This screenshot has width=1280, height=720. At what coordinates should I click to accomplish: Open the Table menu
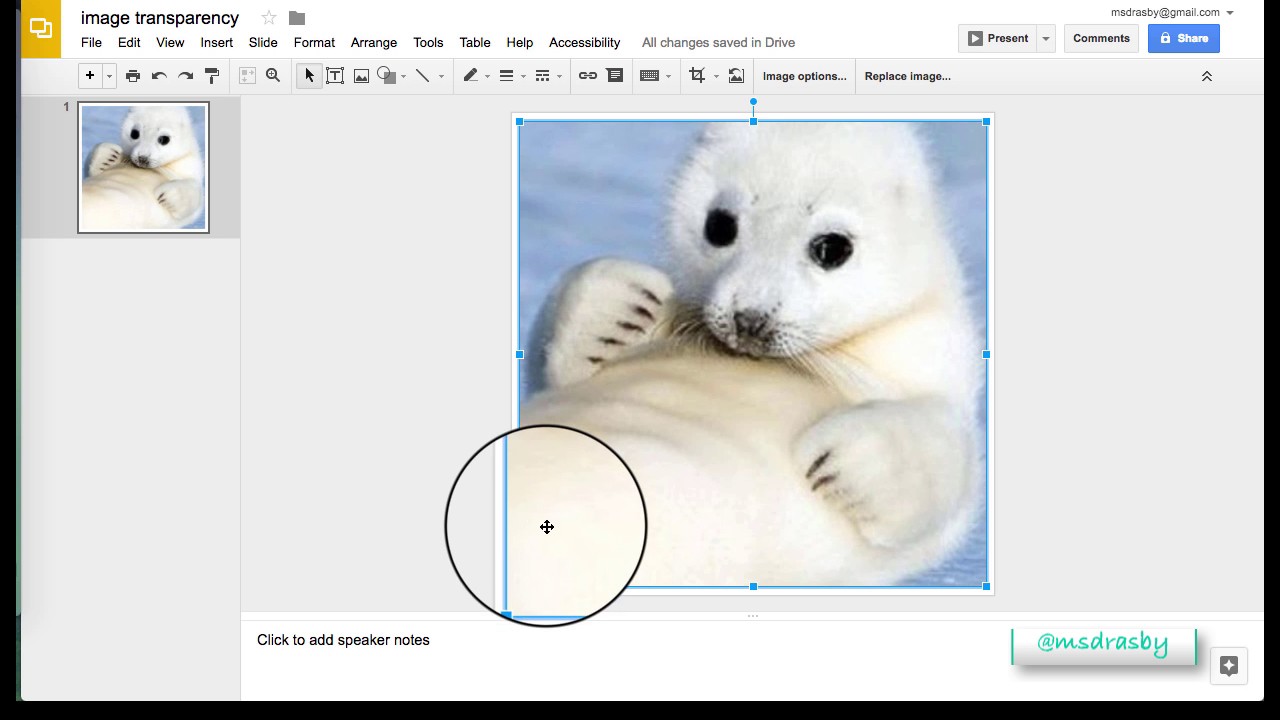click(475, 42)
